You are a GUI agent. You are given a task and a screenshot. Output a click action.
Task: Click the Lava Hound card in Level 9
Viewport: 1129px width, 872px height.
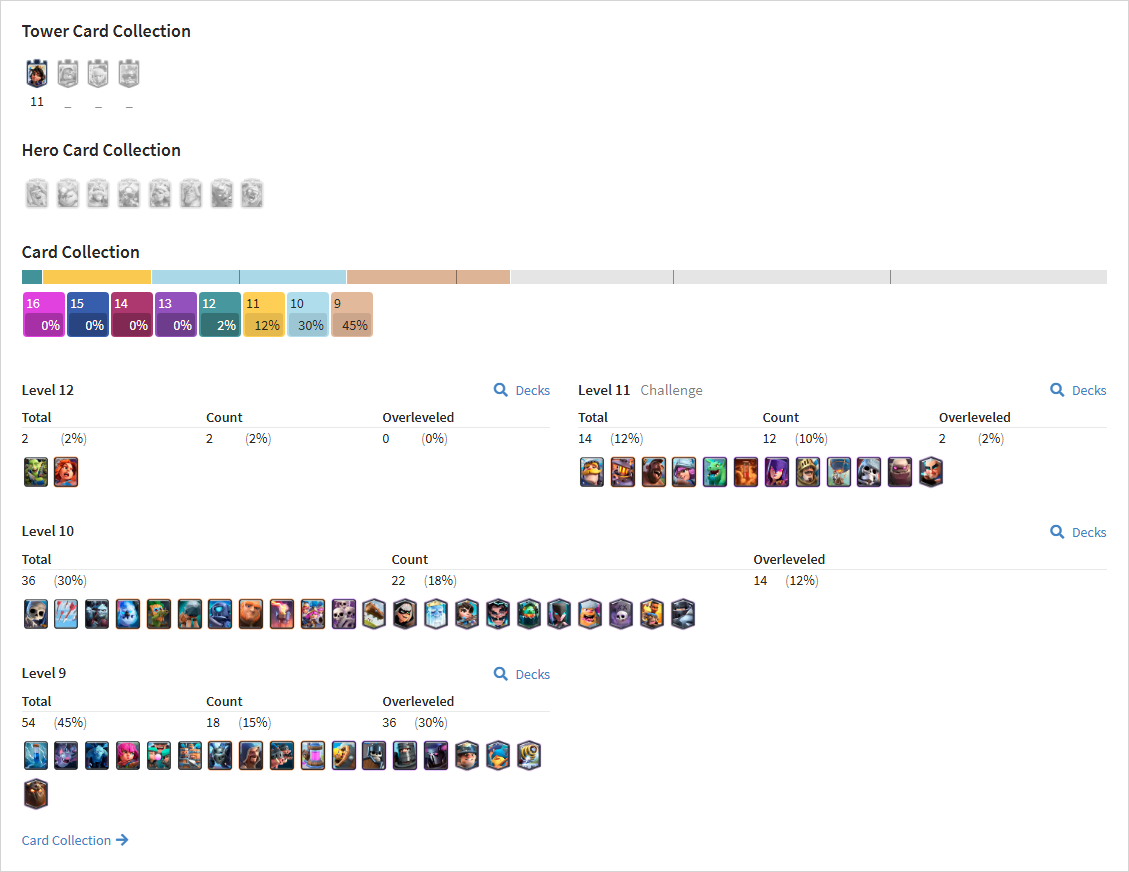coord(36,794)
